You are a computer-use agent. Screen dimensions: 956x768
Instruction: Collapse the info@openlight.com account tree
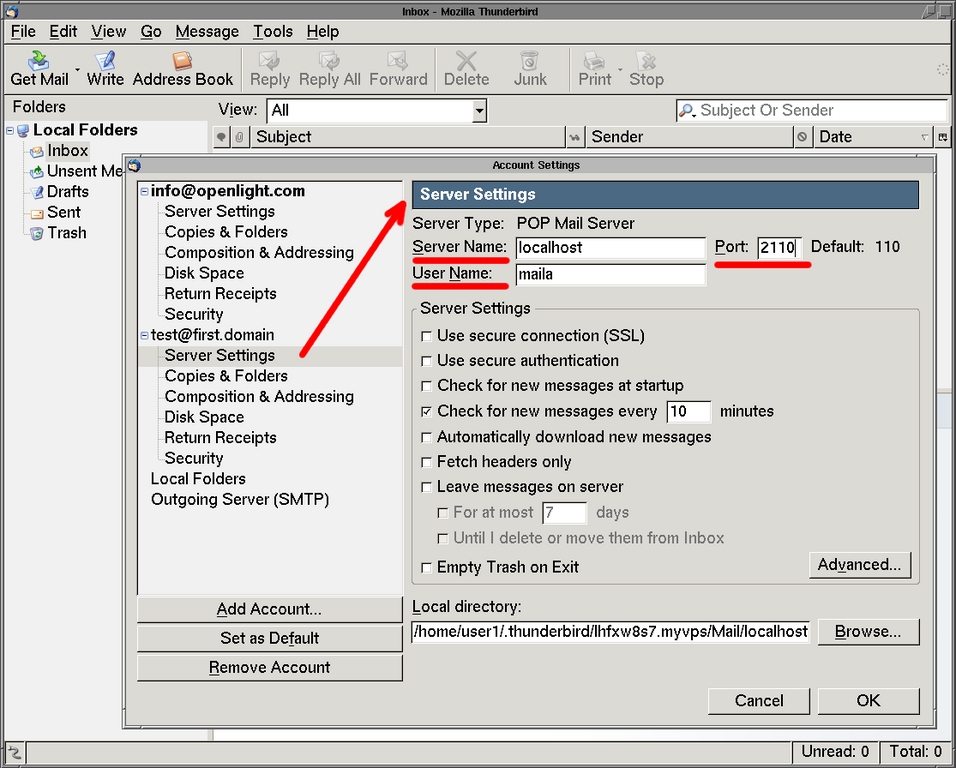click(145, 191)
